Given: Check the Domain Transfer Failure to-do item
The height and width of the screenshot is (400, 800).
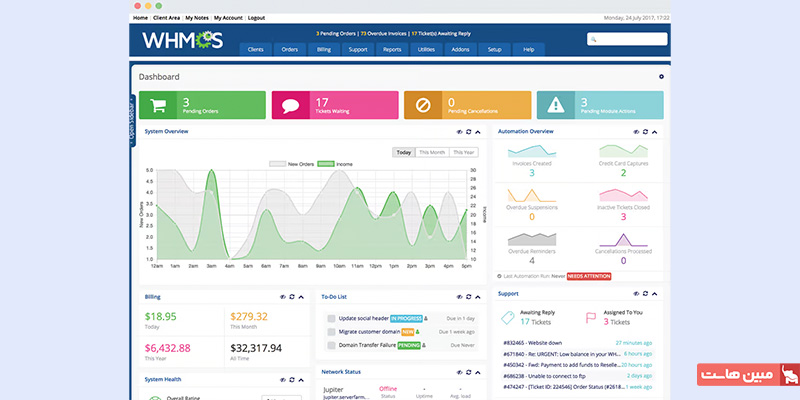Looking at the screenshot, I should click(x=331, y=345).
